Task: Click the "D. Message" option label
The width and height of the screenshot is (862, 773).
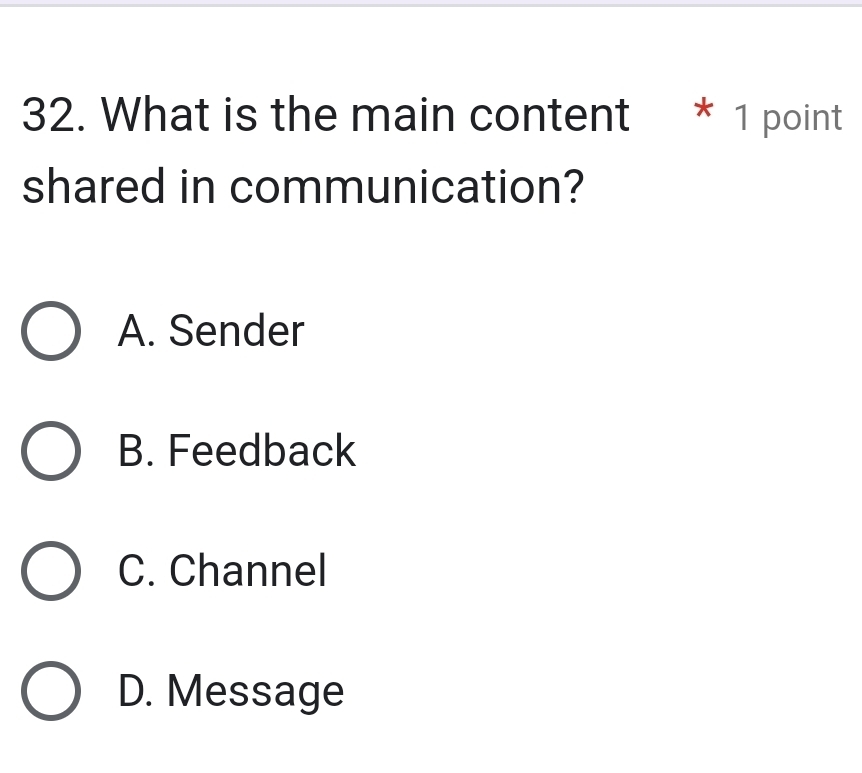Action: click(x=230, y=691)
